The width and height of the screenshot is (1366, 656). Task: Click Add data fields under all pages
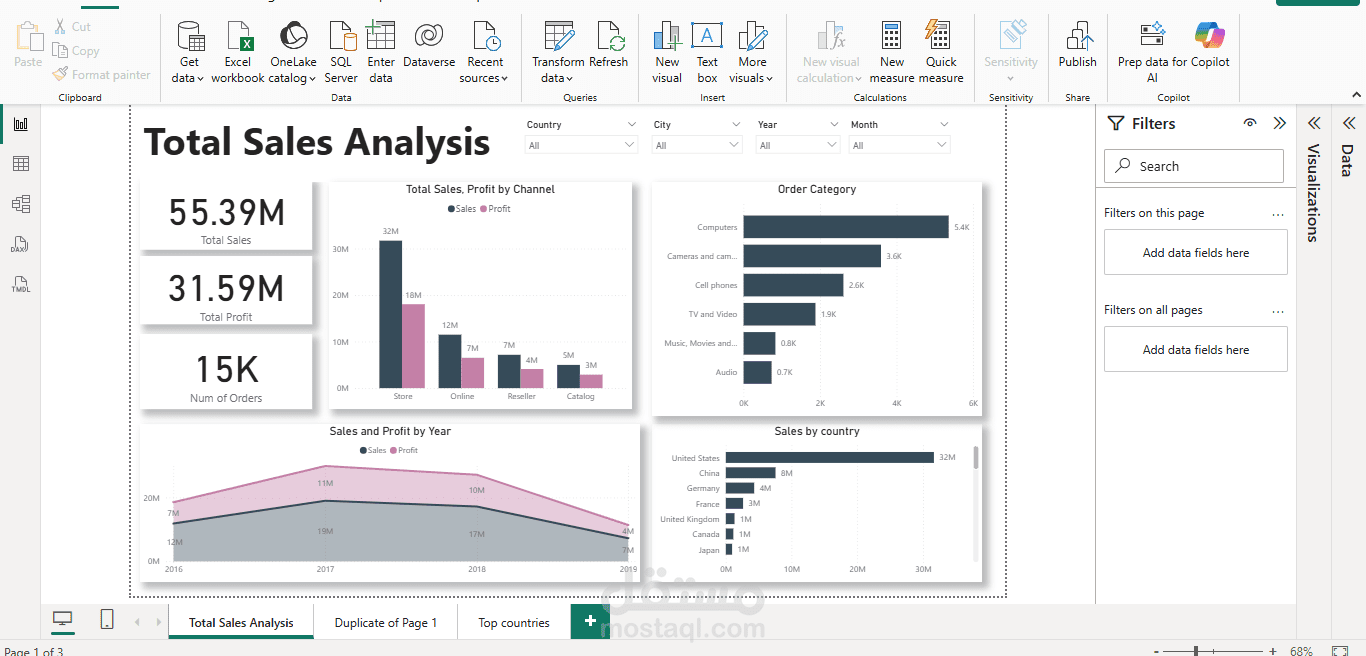(x=1196, y=350)
